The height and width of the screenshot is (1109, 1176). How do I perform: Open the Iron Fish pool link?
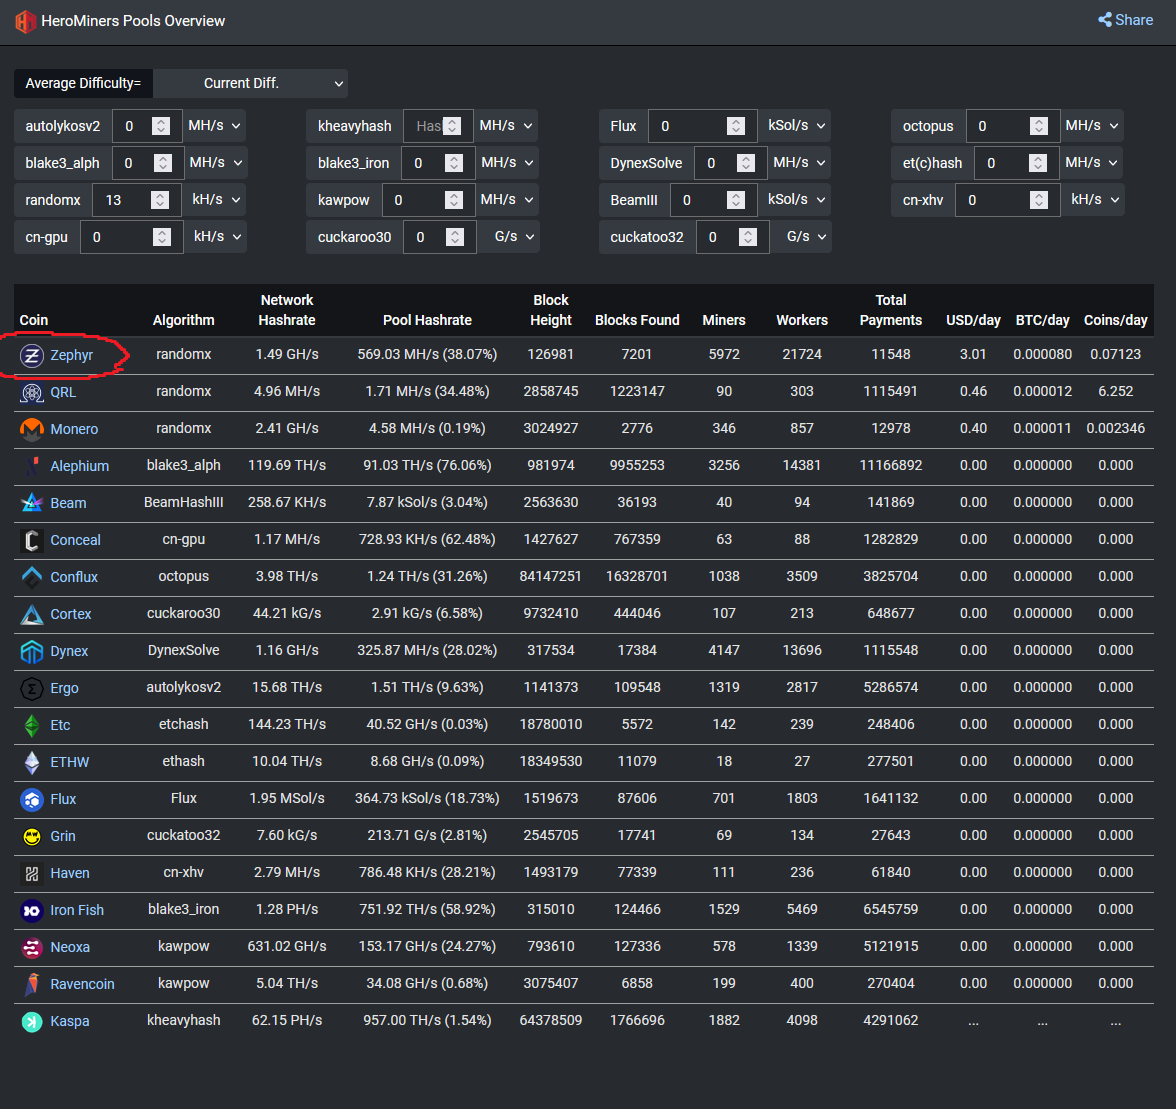pos(77,910)
